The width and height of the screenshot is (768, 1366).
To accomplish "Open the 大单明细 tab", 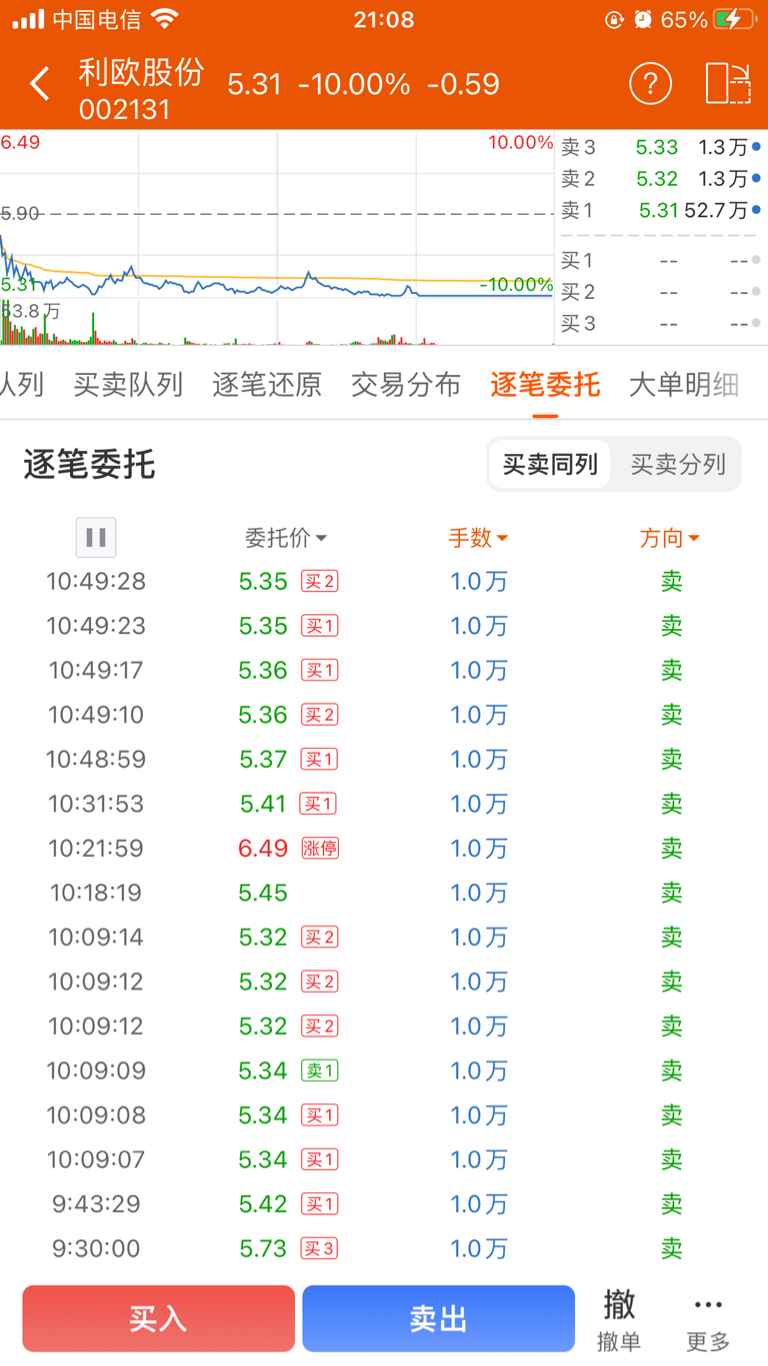I will tap(684, 384).
